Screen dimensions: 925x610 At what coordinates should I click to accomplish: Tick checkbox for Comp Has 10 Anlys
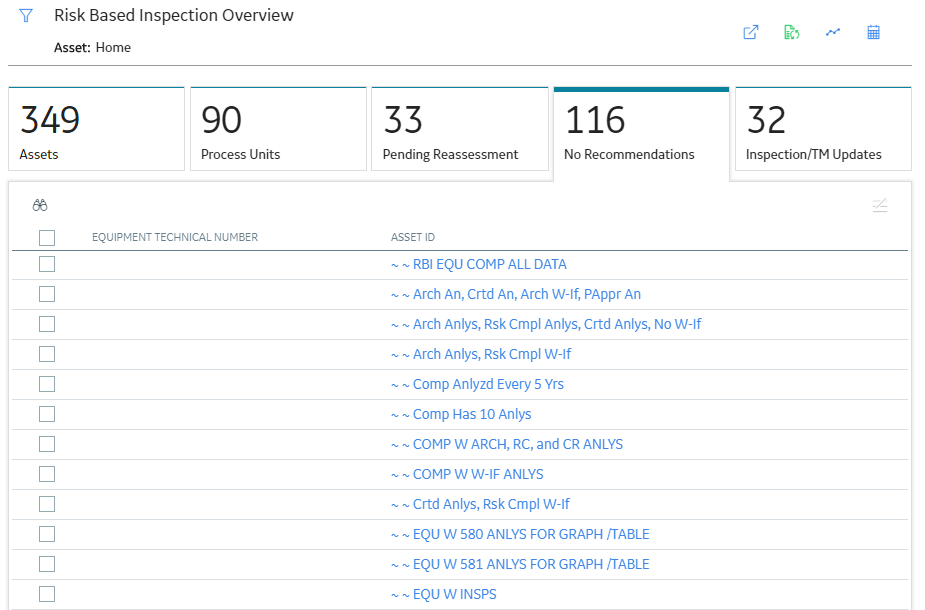point(47,414)
